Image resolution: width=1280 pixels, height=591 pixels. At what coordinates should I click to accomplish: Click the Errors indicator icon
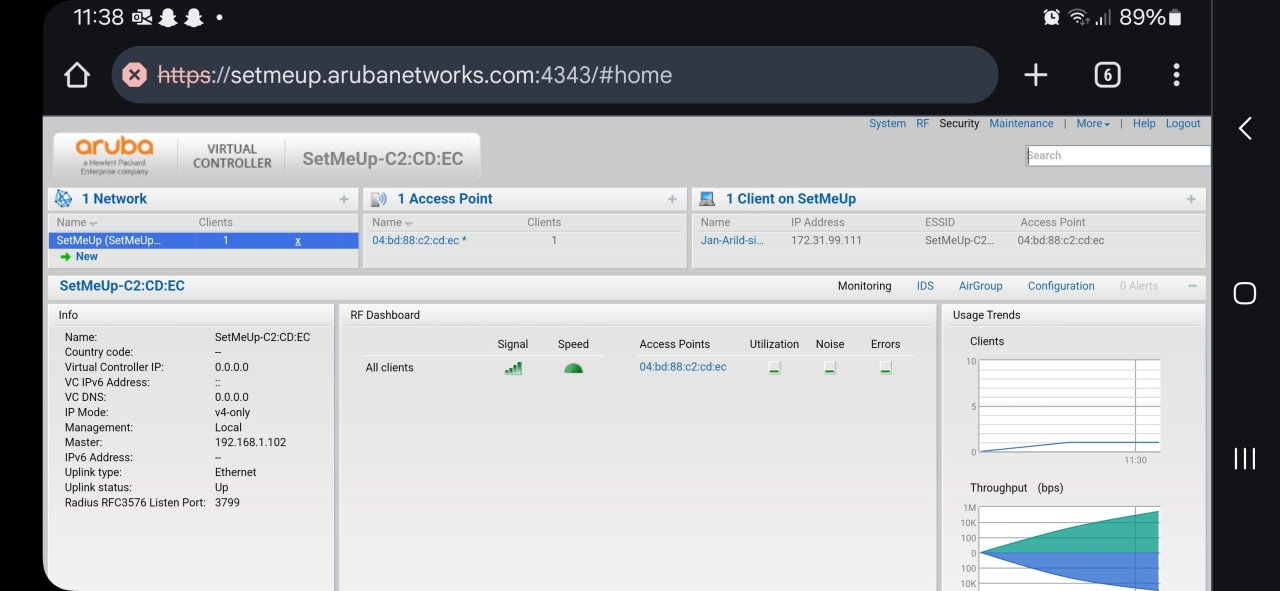(885, 368)
